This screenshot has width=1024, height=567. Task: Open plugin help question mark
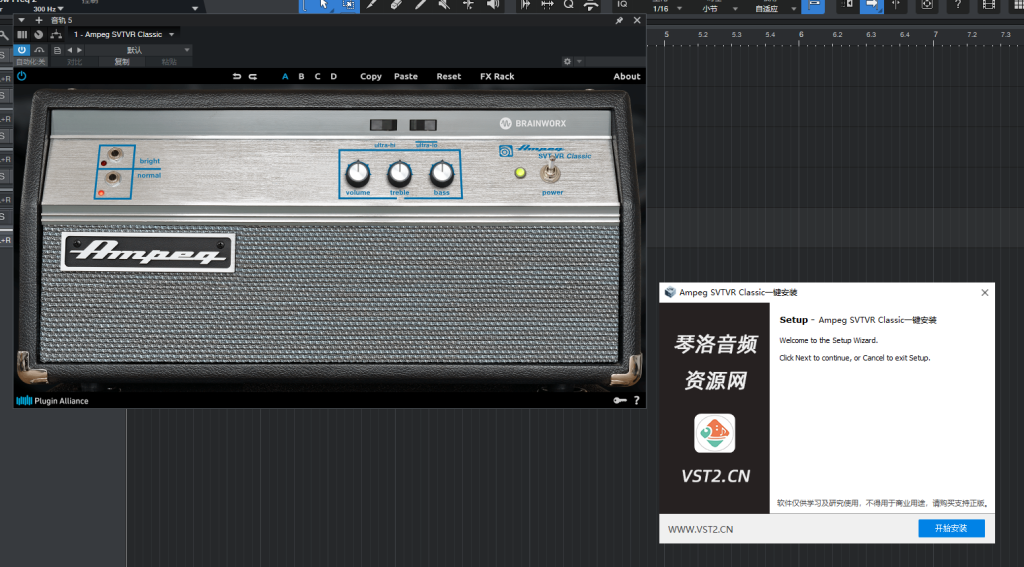point(637,400)
